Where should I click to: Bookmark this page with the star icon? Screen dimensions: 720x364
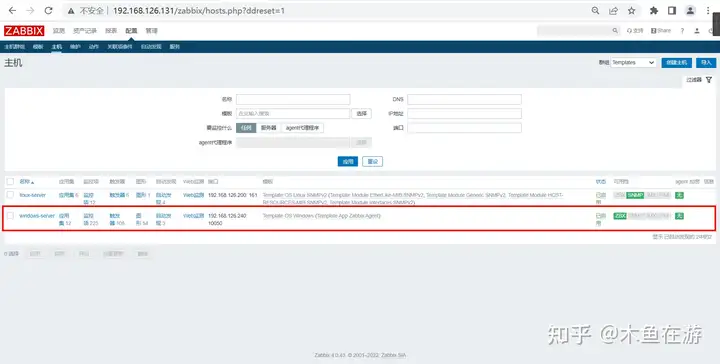tap(631, 11)
